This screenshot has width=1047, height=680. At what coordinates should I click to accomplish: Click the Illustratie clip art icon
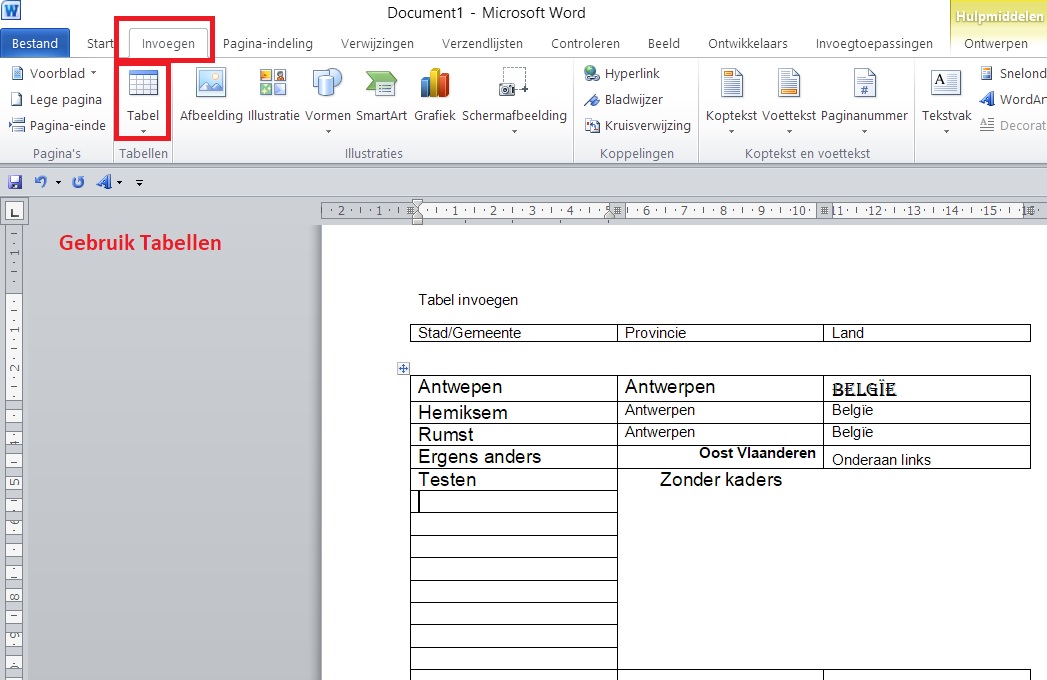(x=273, y=95)
